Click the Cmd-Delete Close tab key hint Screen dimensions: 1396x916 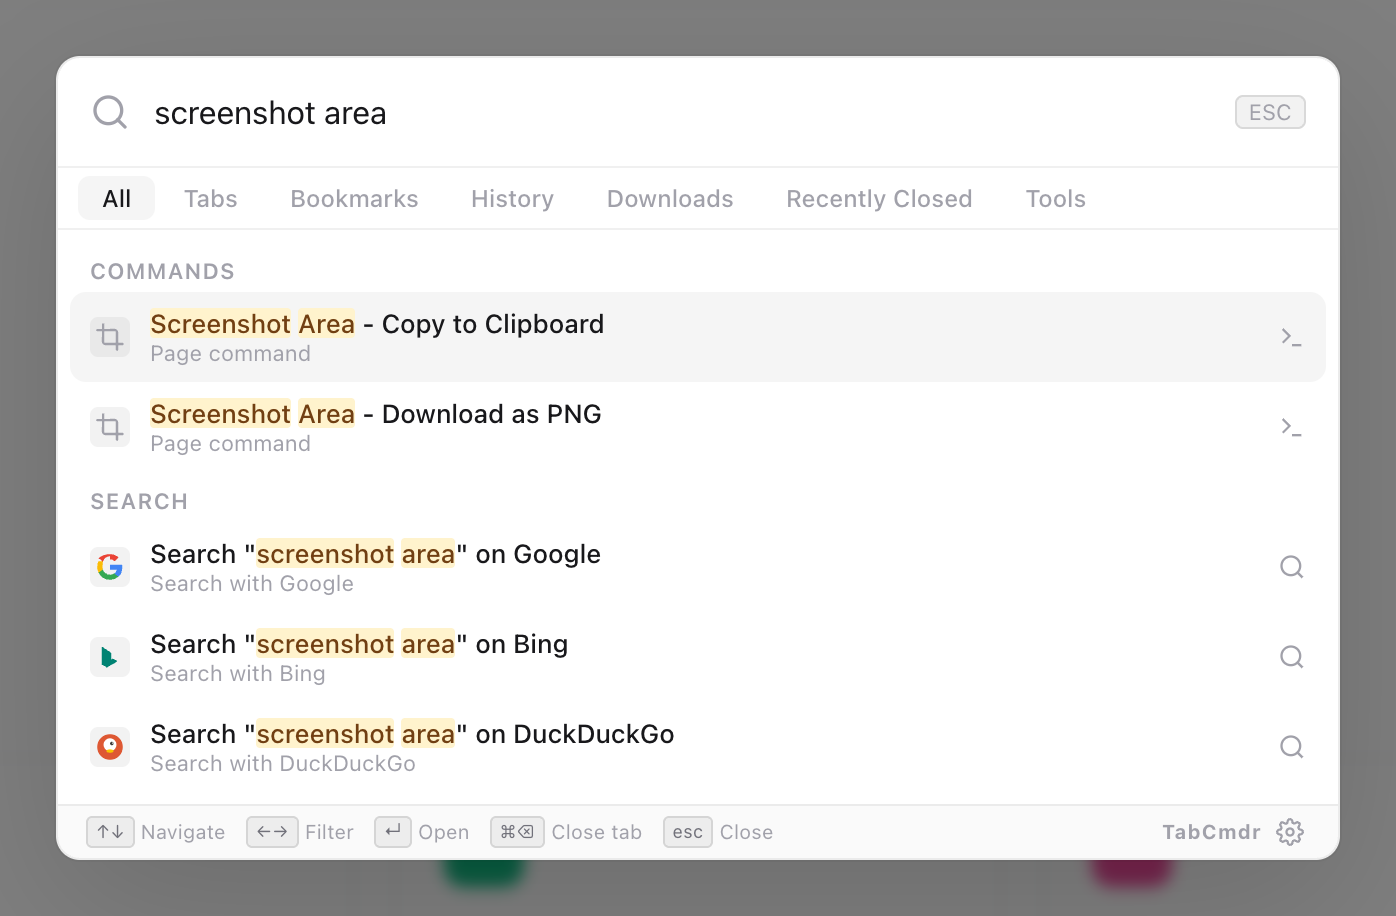coord(517,832)
